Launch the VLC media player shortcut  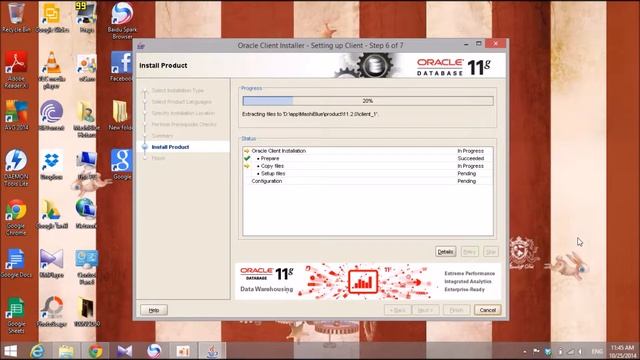click(52, 69)
